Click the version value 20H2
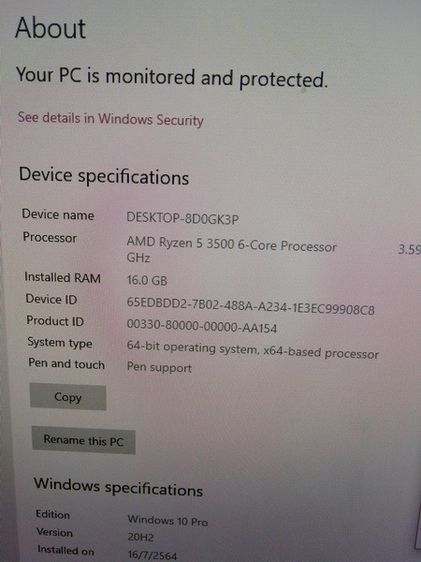This screenshot has height=562, width=421. (141, 537)
